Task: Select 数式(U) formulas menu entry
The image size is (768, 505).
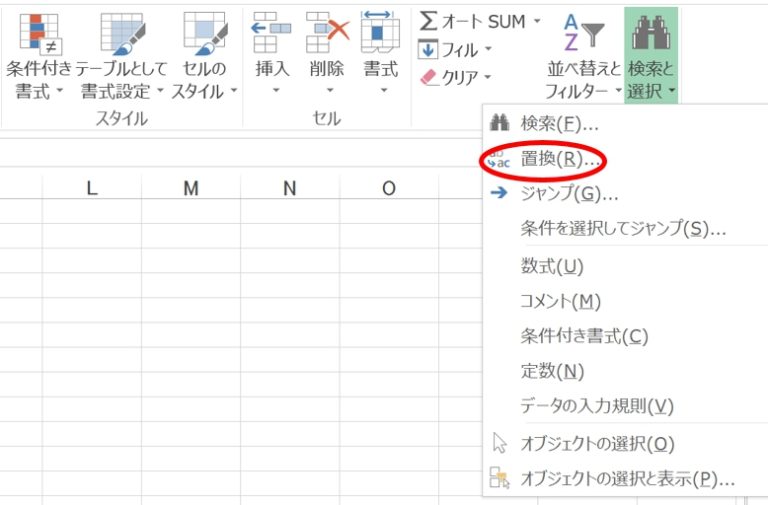Action: click(x=551, y=266)
